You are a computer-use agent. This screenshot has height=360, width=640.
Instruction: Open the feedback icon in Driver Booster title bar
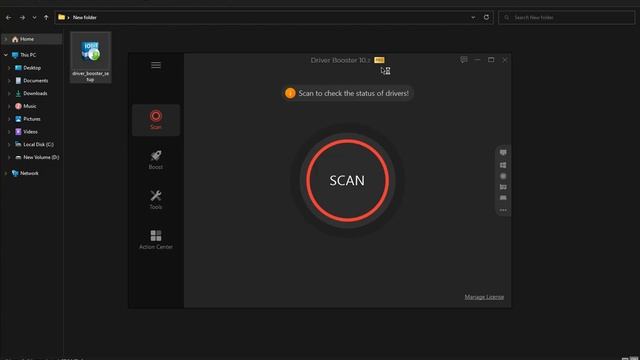tap(464, 60)
